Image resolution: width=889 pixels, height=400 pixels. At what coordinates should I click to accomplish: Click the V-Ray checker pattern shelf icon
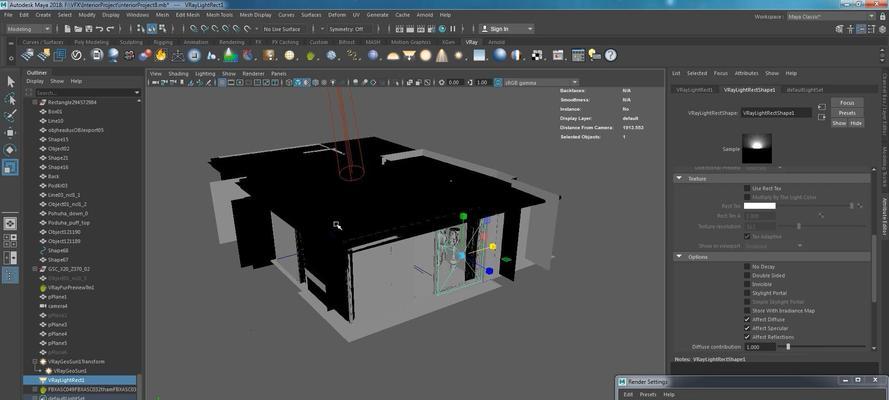tap(537, 55)
